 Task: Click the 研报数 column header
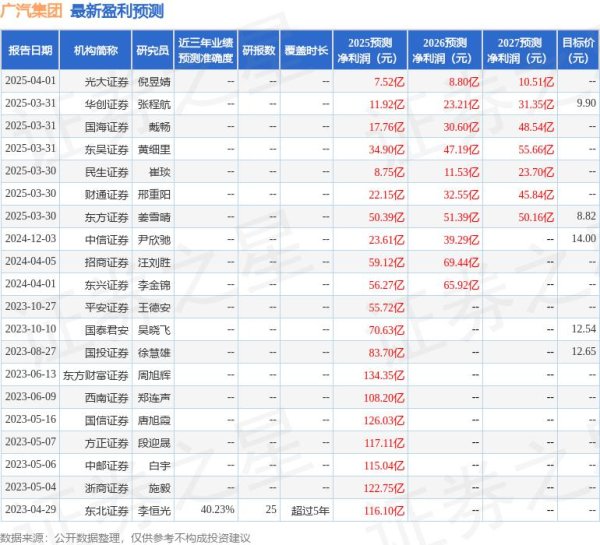[259, 51]
